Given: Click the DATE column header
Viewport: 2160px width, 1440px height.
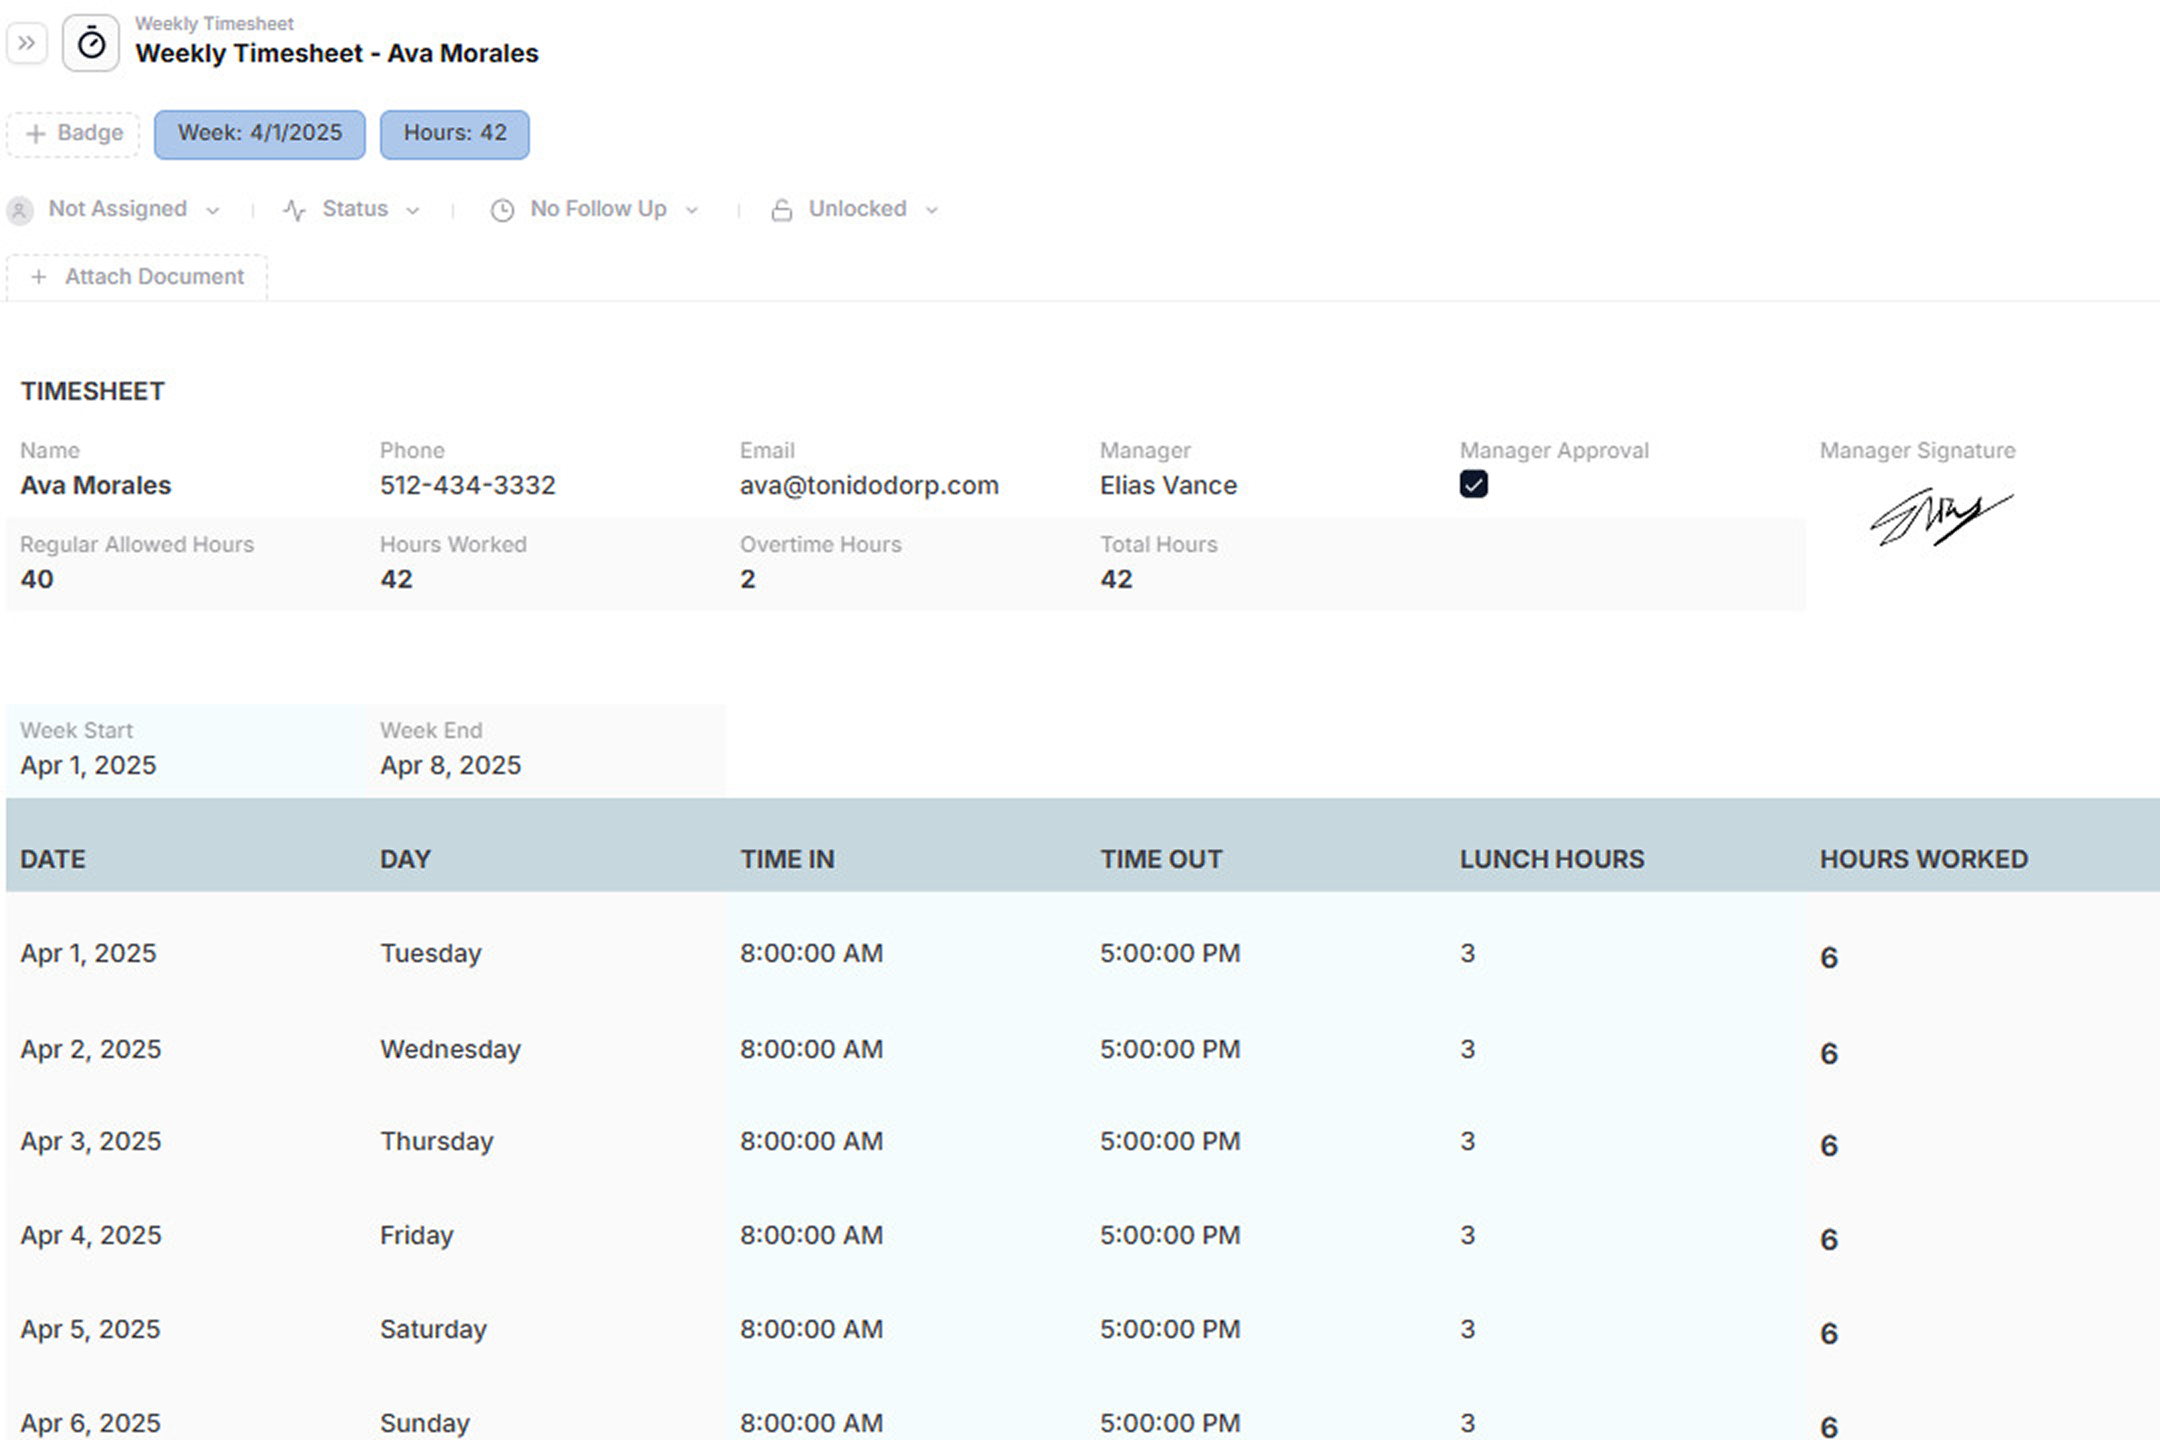Looking at the screenshot, I should coord(53,859).
